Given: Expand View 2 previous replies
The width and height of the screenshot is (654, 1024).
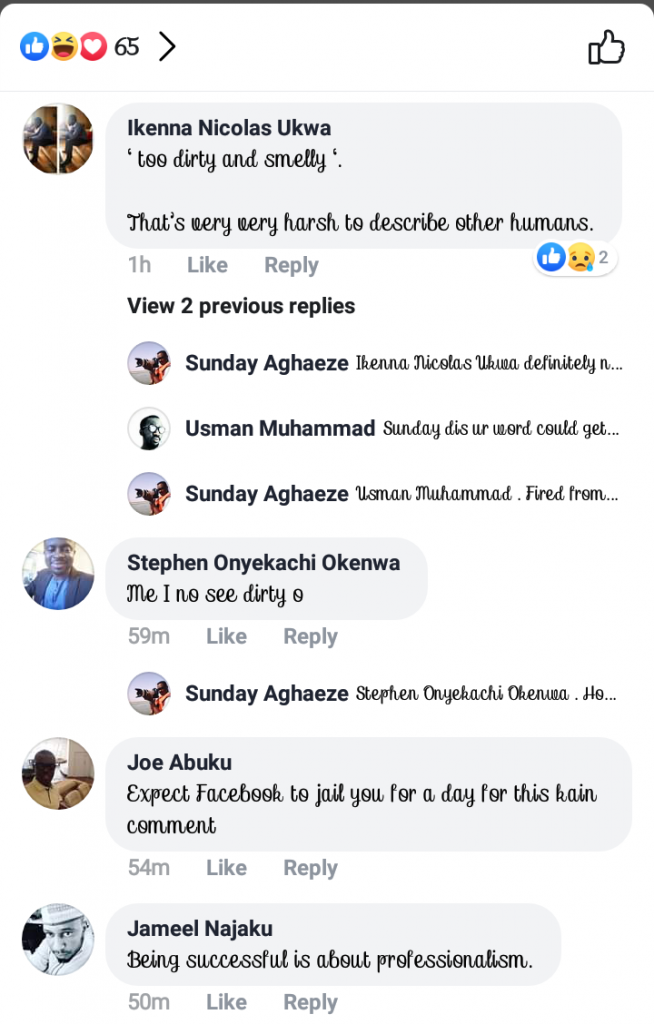Looking at the screenshot, I should (x=241, y=306).
